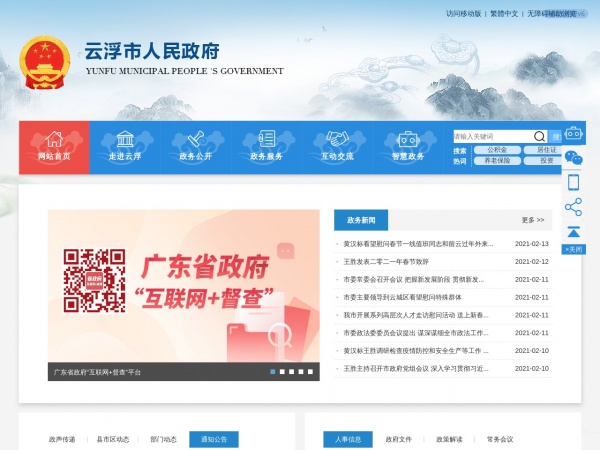This screenshot has height=450, width=600.
Task: Select the 人事信息 tab
Action: coord(348,439)
